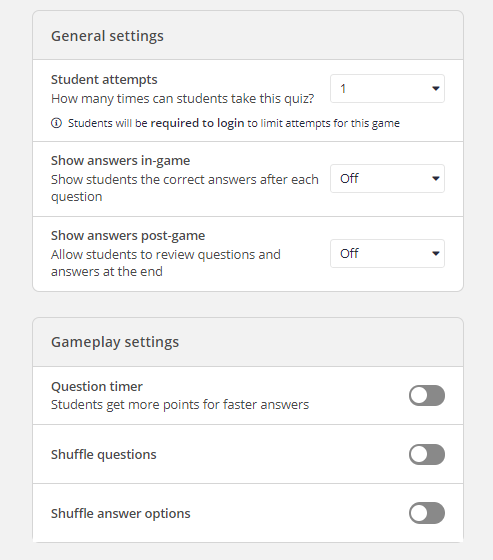This screenshot has height=560, width=493.
Task: Toggle Shuffle answer options on
Action: point(427,513)
